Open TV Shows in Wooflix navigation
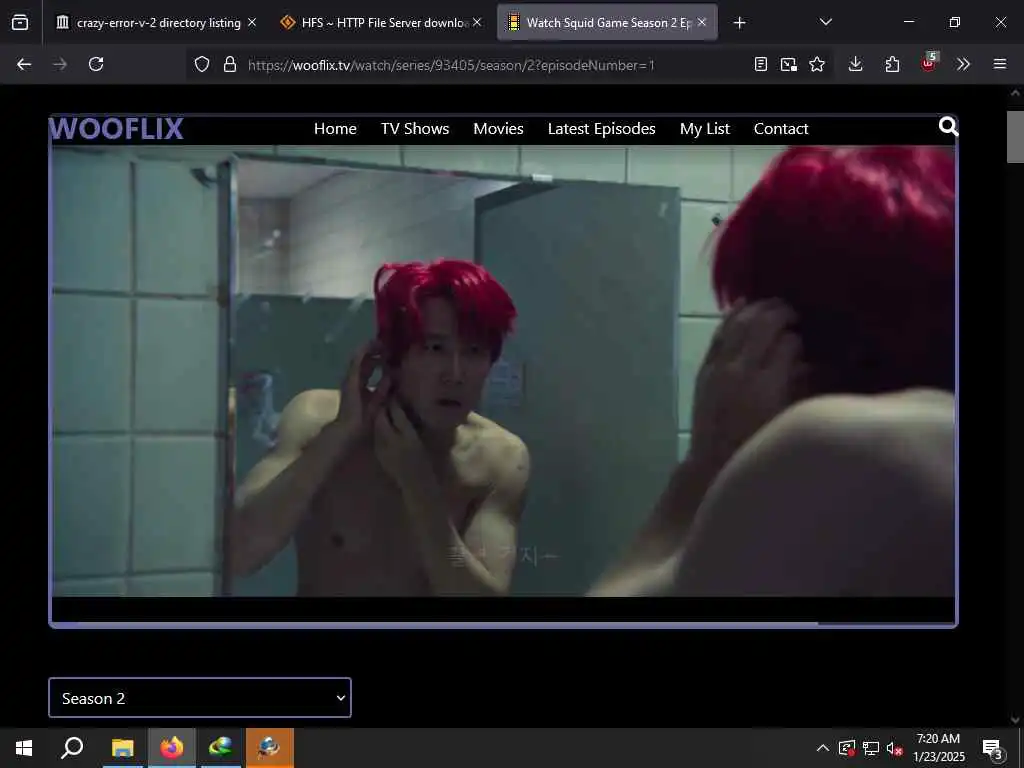Image resolution: width=1024 pixels, height=768 pixels. coord(415,129)
